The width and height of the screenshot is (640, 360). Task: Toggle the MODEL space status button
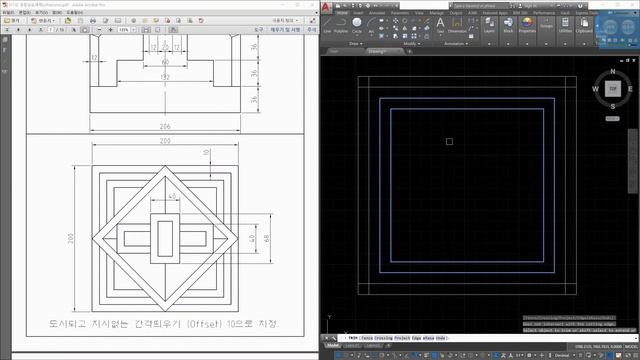pos(631,347)
